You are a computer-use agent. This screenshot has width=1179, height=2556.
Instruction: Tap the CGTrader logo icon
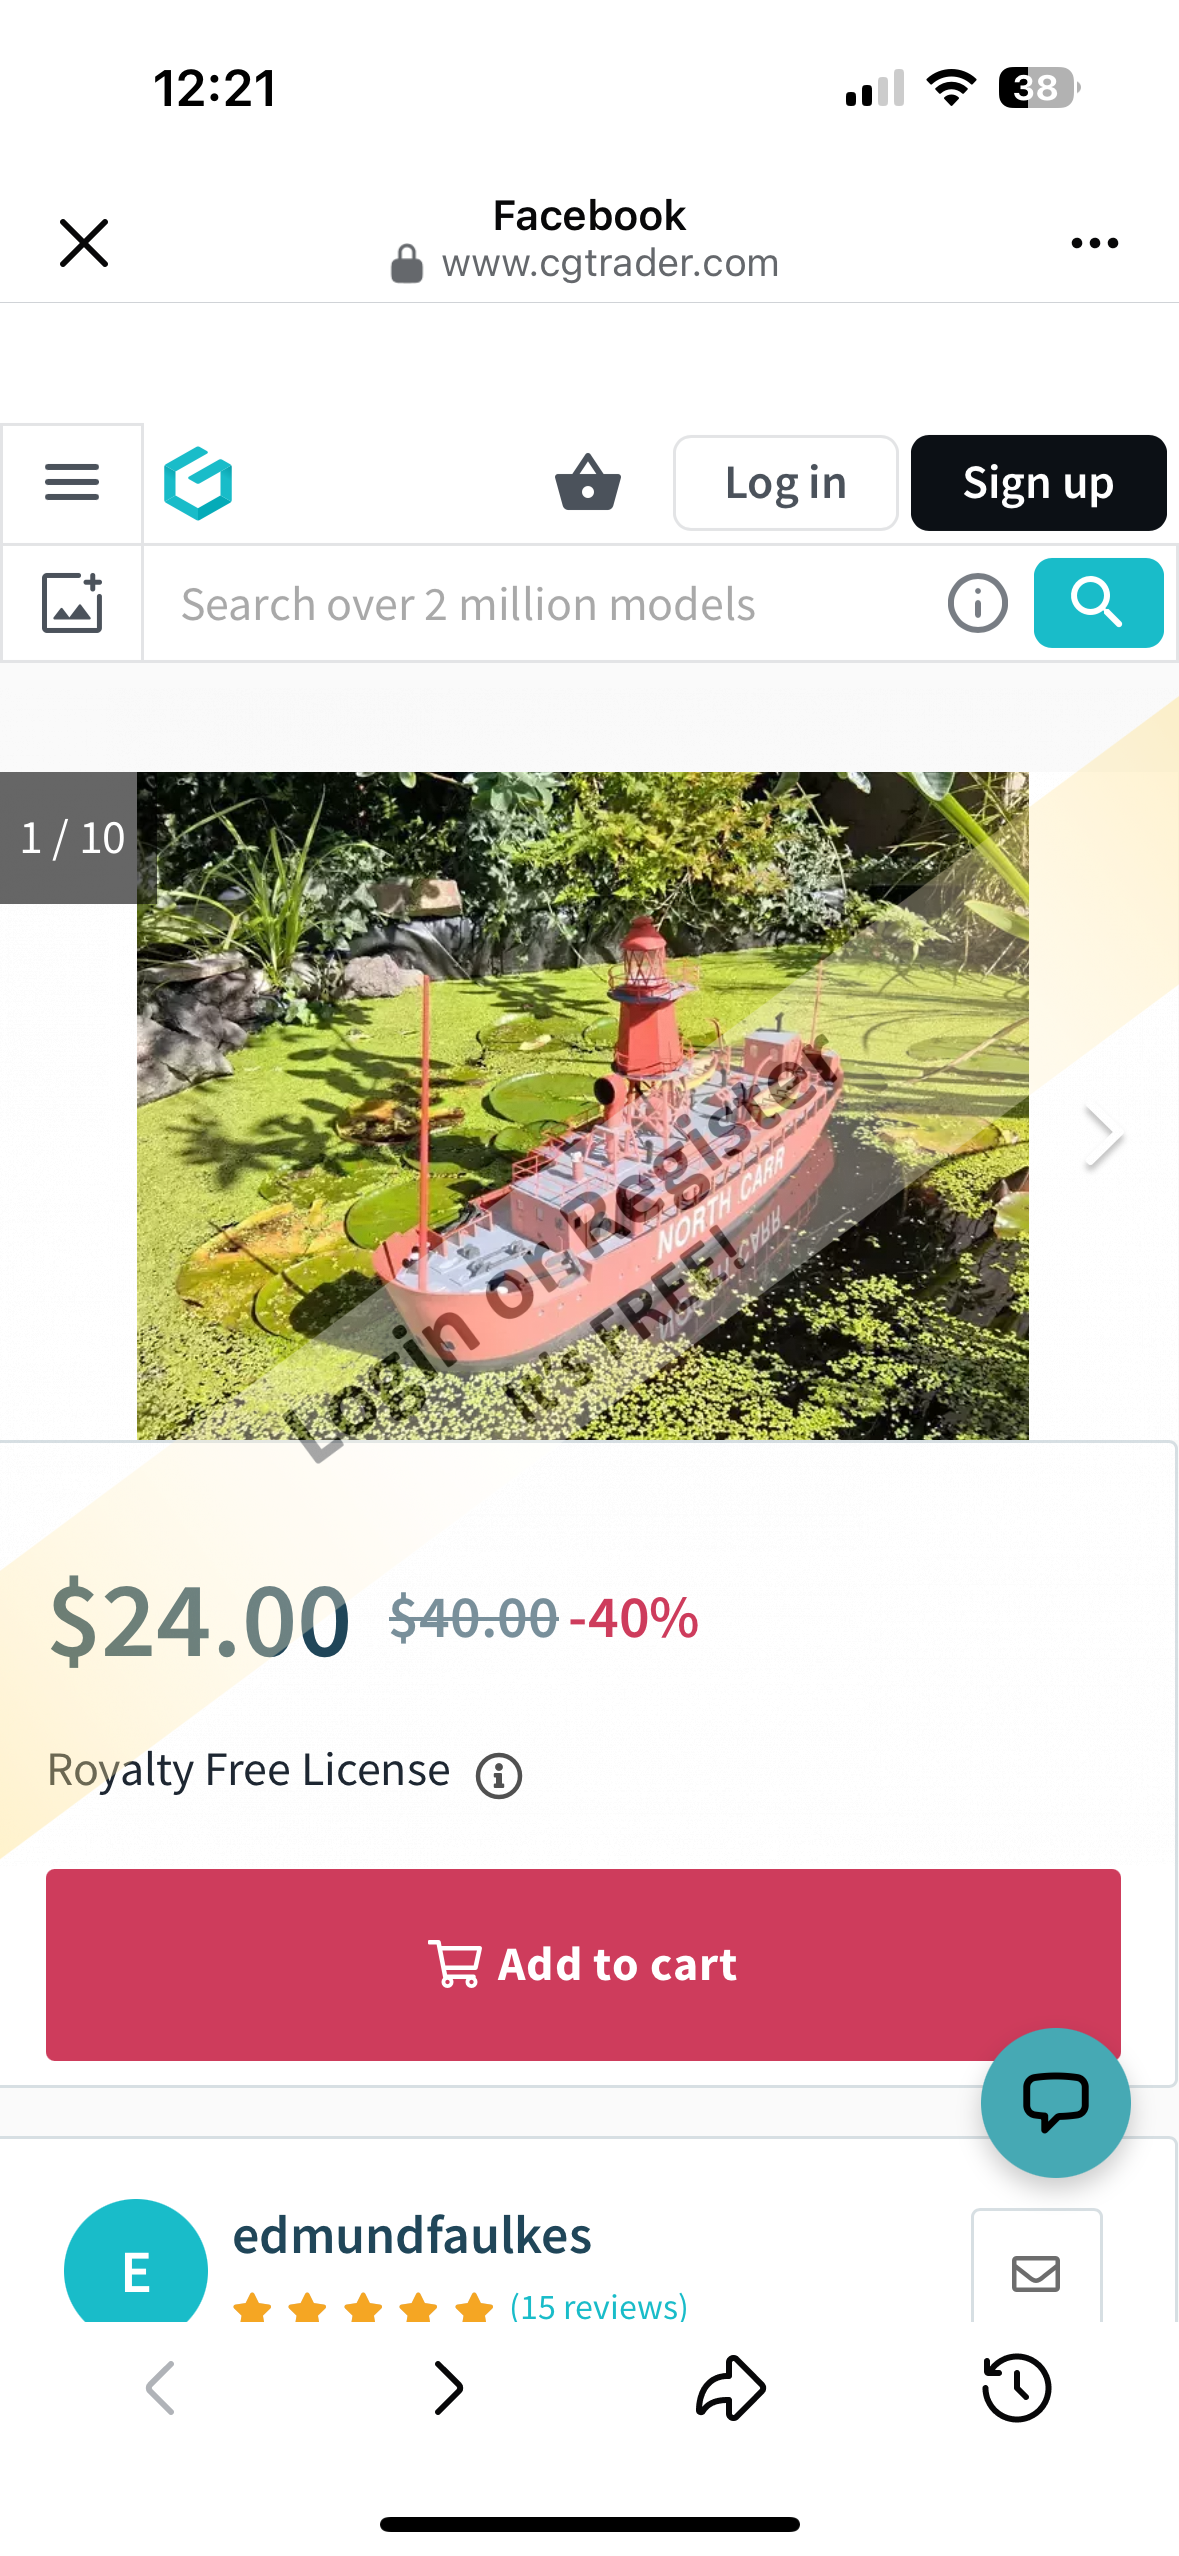[x=198, y=484]
